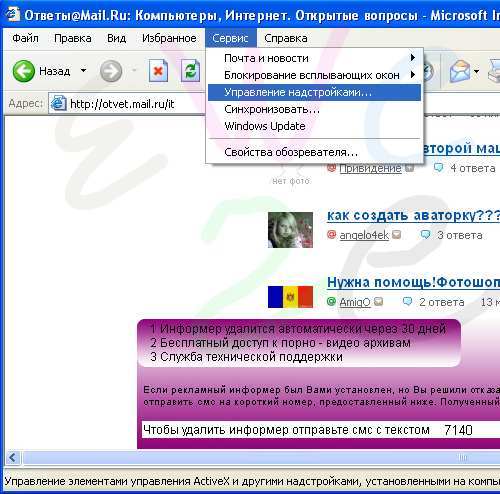This screenshot has width=500, height=494.
Task: Open the partially visible второй question link
Action: point(462,148)
